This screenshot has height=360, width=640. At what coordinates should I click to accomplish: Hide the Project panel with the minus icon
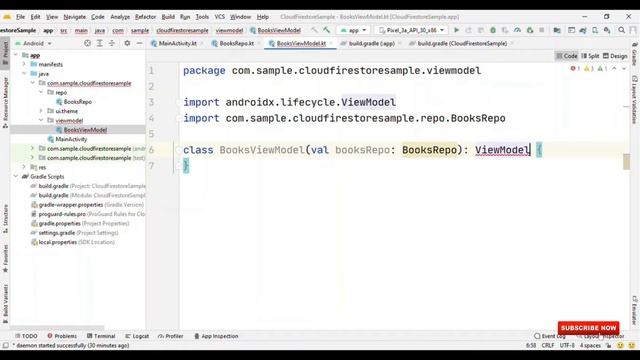tap(139, 43)
